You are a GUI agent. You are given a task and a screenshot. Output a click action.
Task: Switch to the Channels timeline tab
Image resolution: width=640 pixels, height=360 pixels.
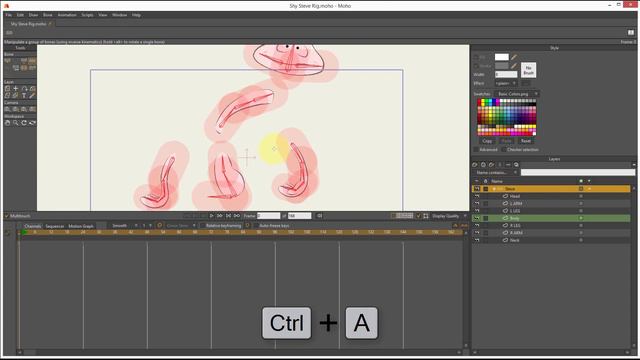tap(33, 226)
